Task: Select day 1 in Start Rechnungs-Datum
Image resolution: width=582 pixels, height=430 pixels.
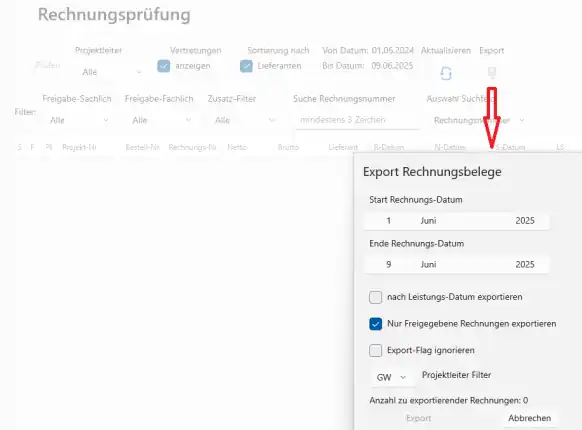Action: click(x=388, y=221)
